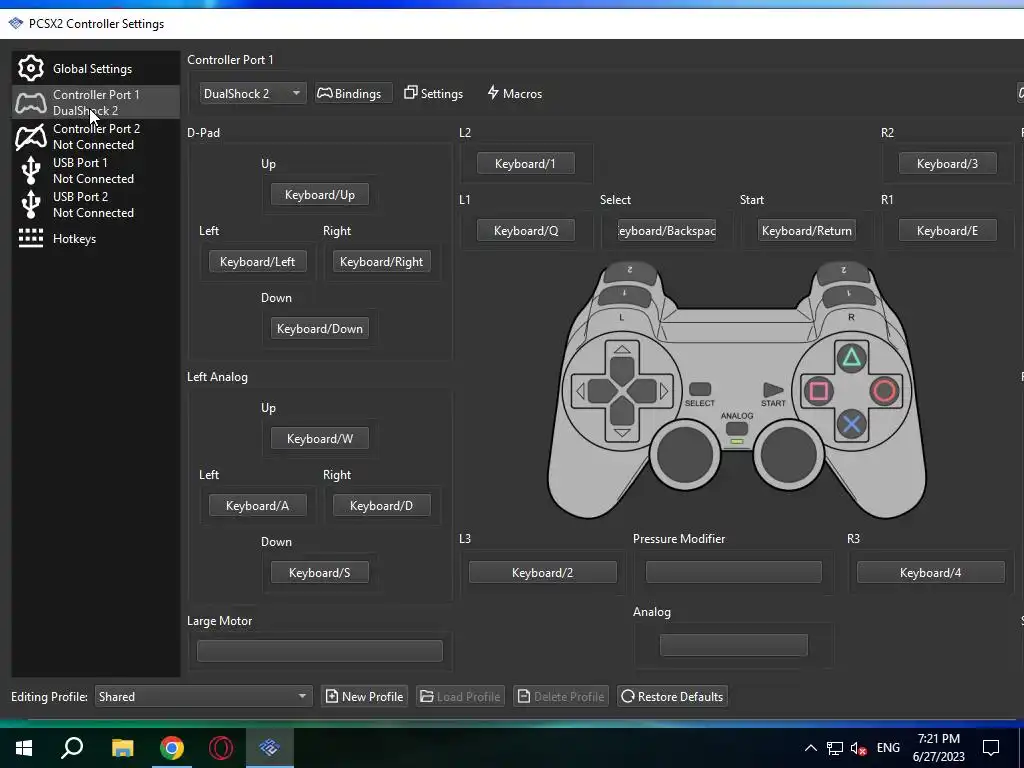The image size is (1024, 768).
Task: Select Global Settings text in sidebar
Action: tap(93, 69)
